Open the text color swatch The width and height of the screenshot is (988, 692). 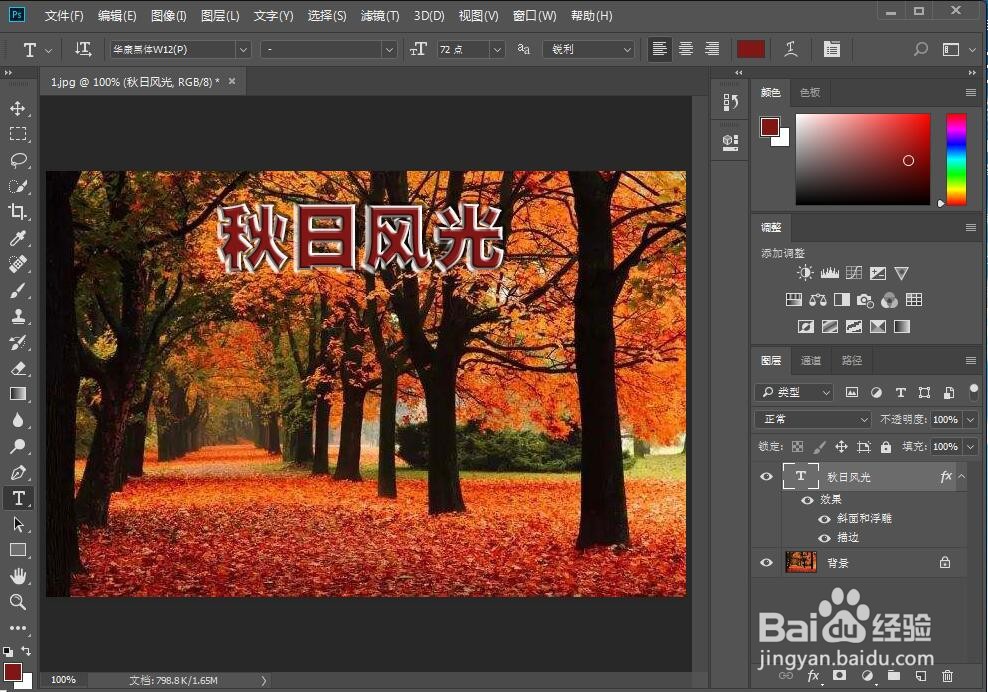coord(750,48)
